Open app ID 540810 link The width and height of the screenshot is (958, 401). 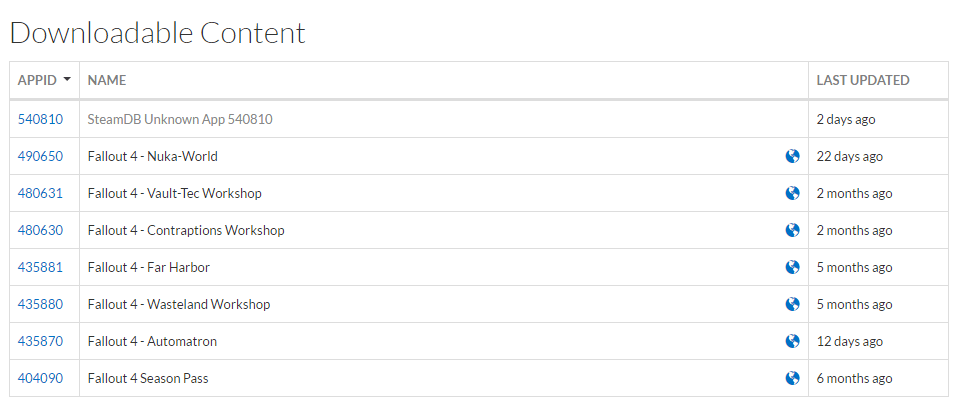click(40, 119)
